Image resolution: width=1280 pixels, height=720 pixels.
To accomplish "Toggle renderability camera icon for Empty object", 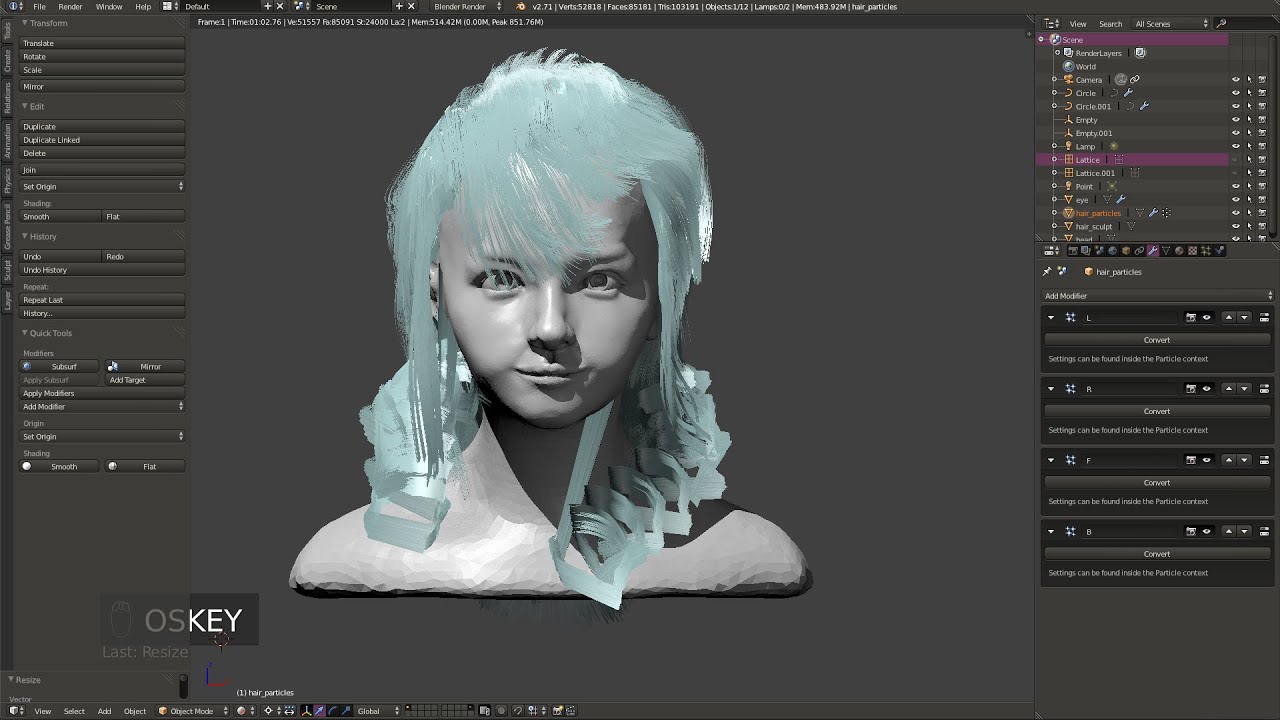I will click(1262, 120).
